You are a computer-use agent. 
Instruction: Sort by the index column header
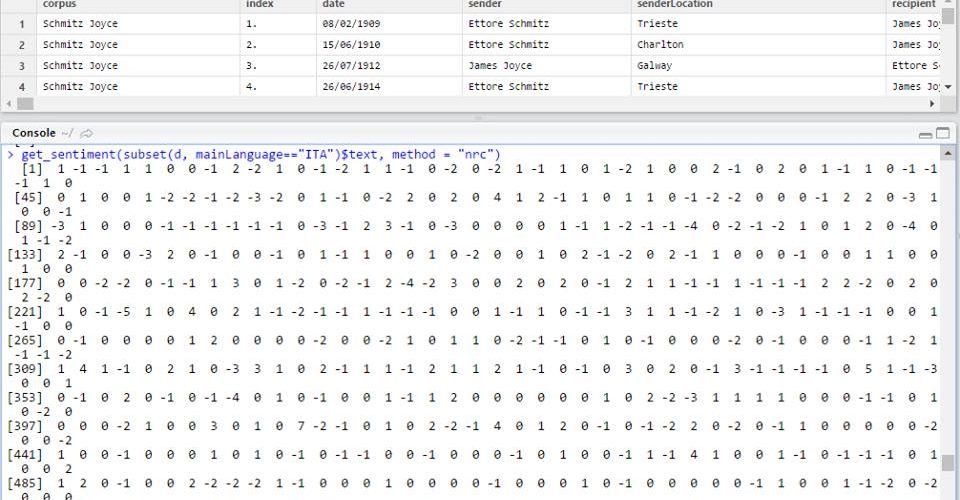(259, 5)
